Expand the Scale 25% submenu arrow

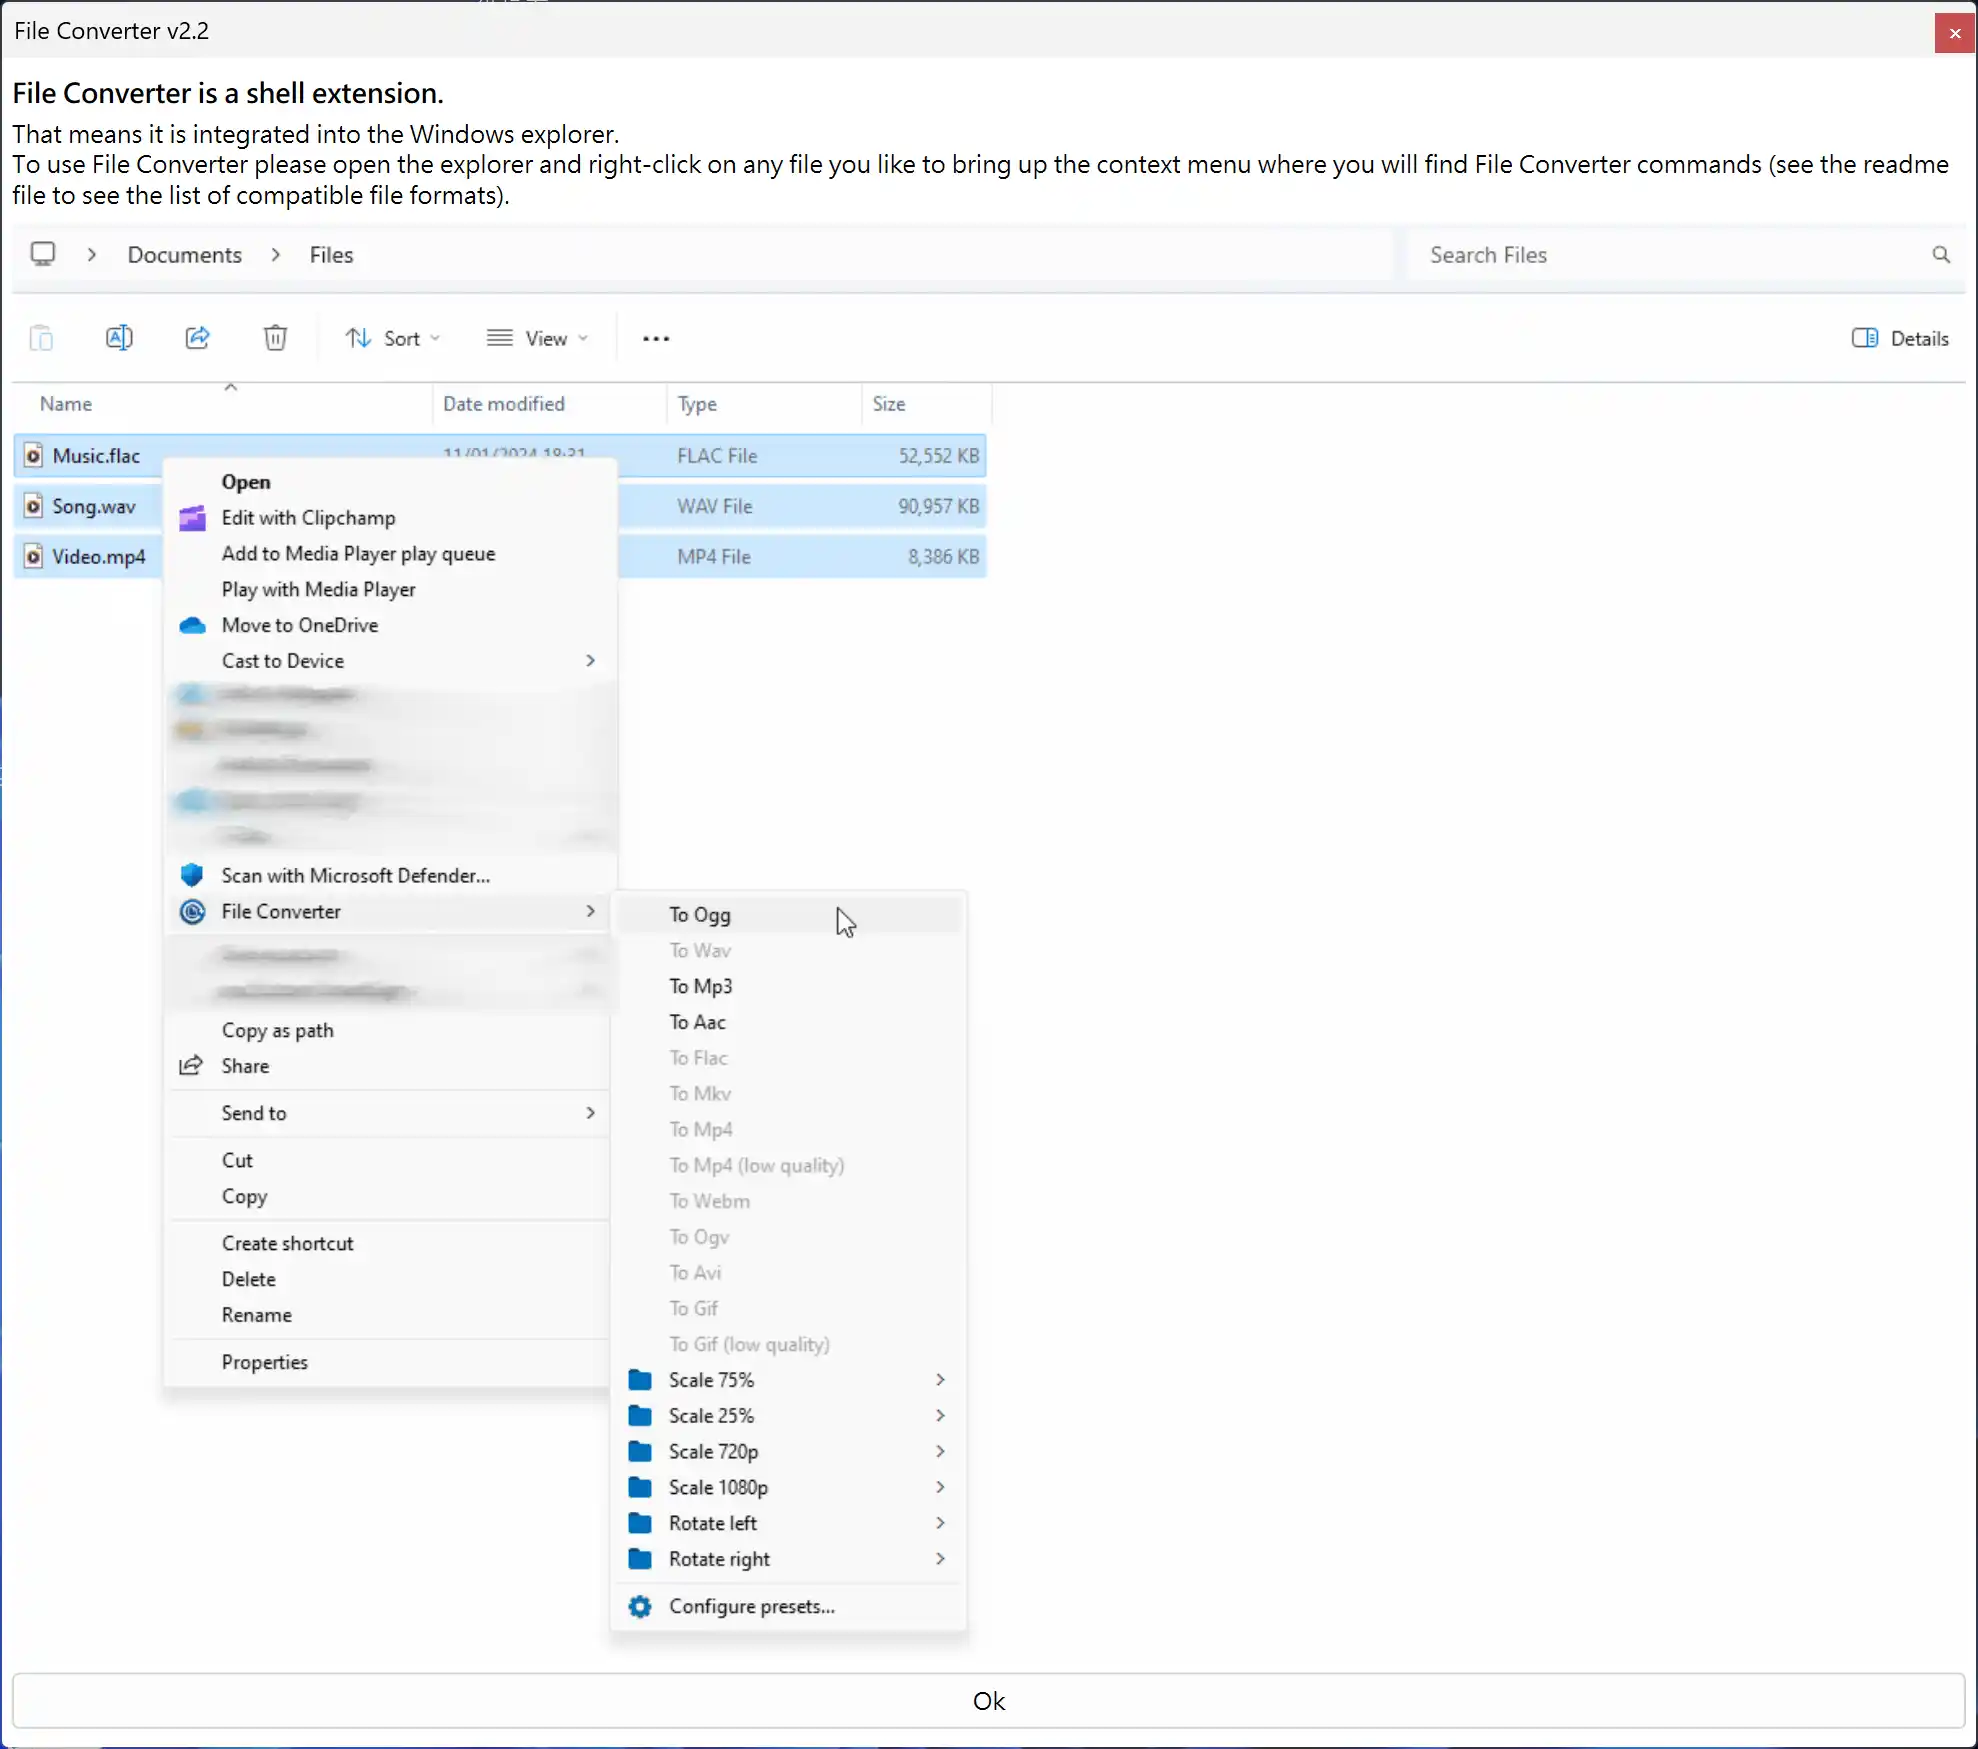point(940,1416)
